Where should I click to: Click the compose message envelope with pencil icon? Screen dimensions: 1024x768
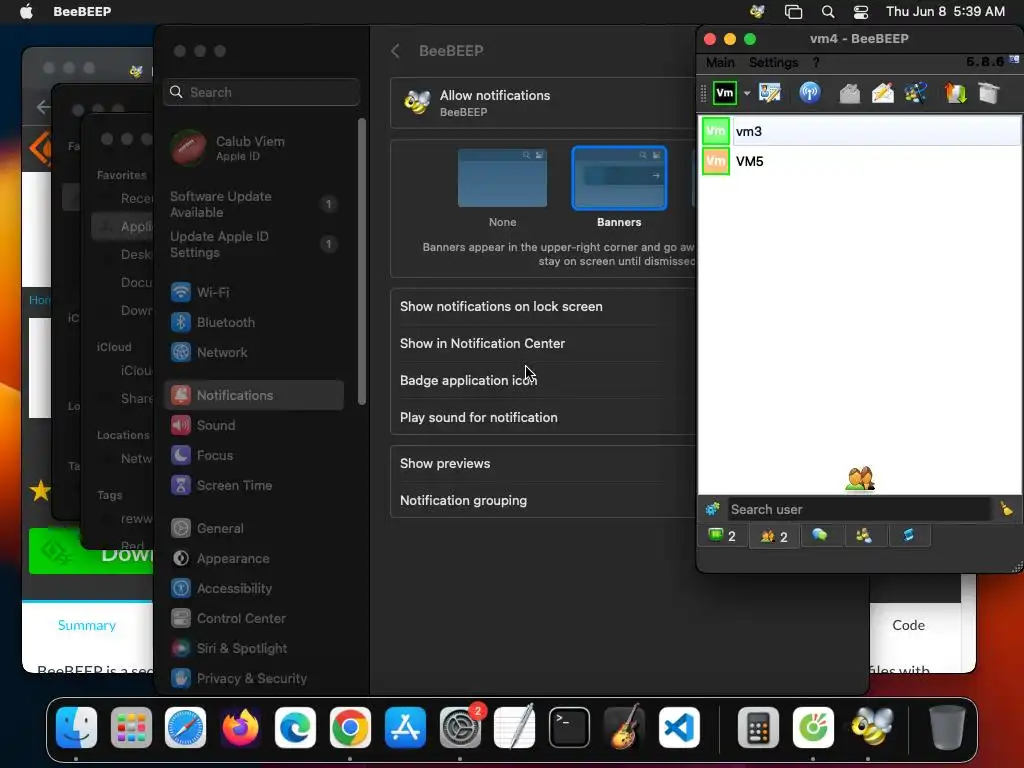[882, 93]
